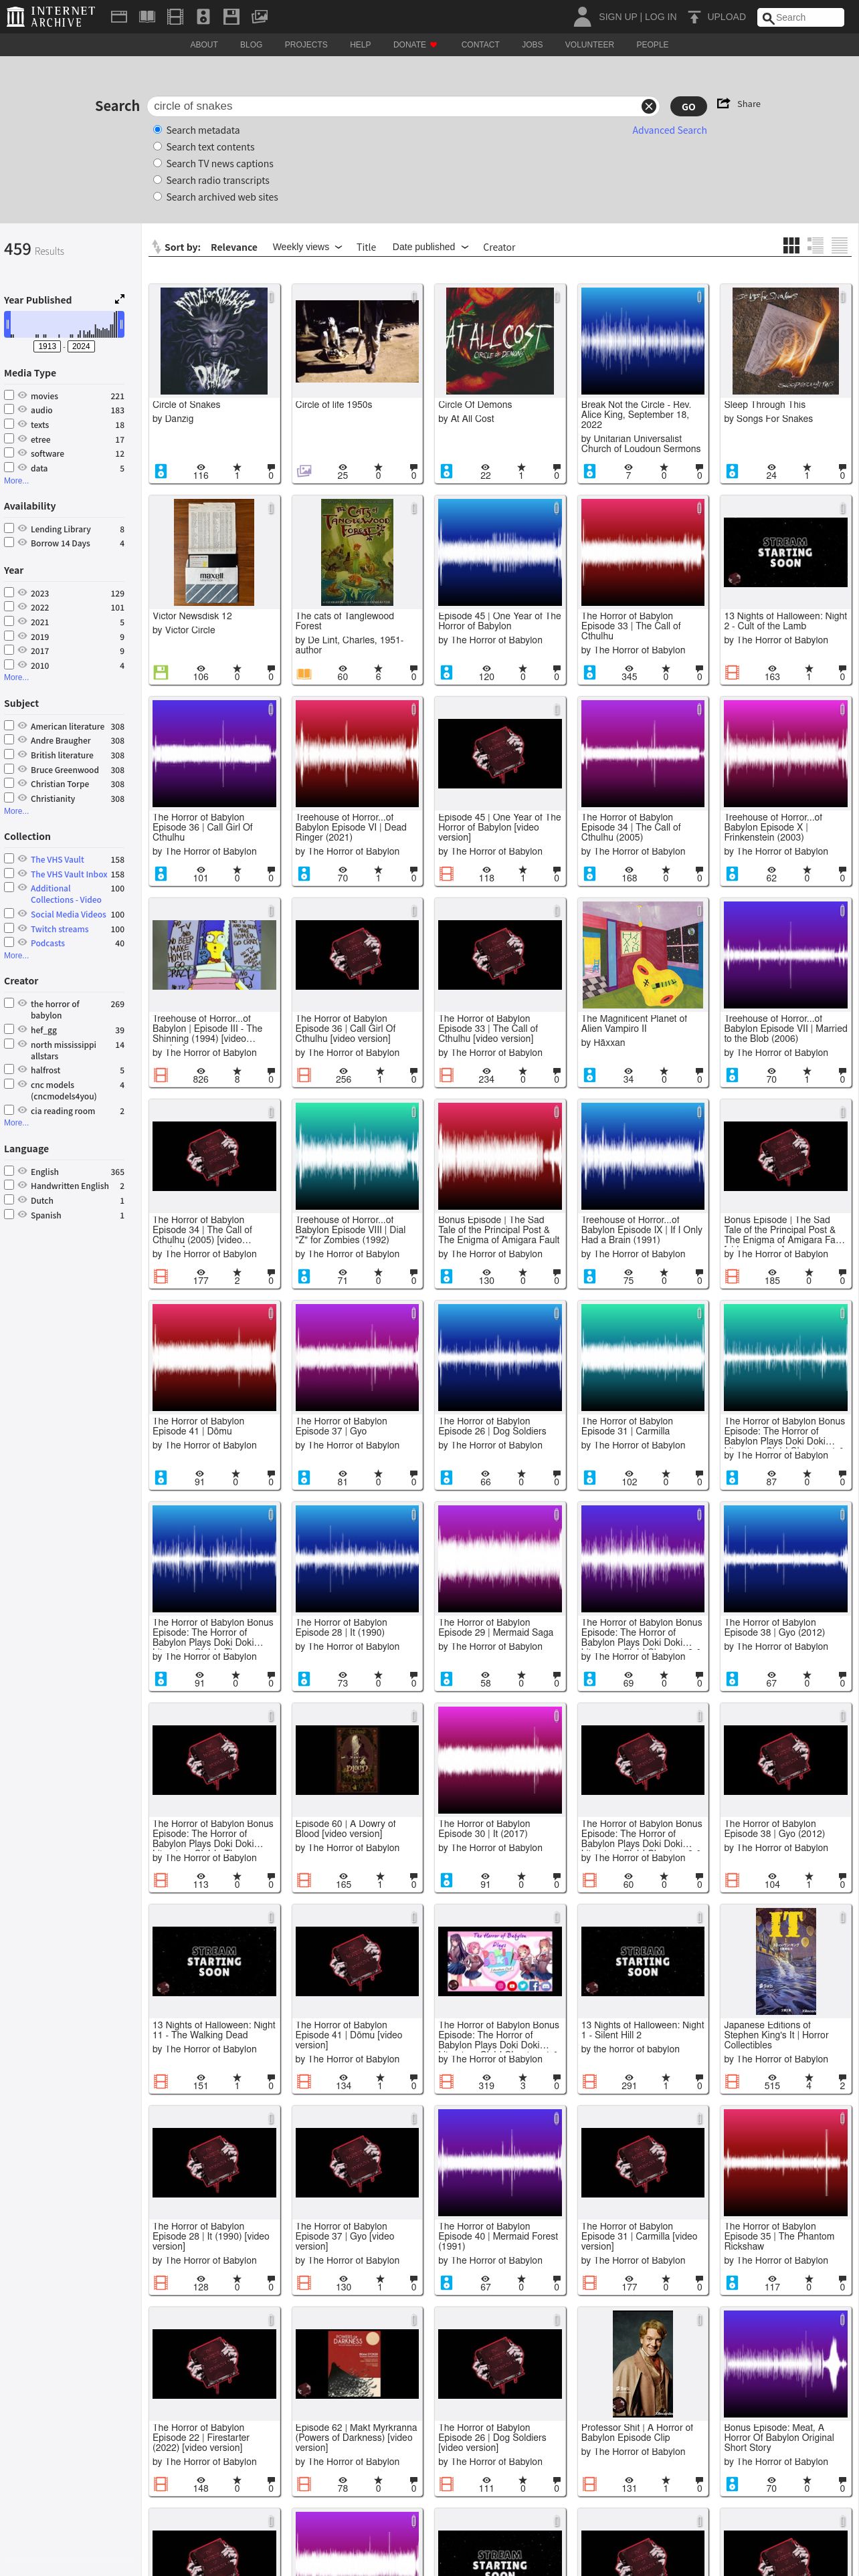Click movie icon on 13 Nights of Halloween Night 2

732,673
